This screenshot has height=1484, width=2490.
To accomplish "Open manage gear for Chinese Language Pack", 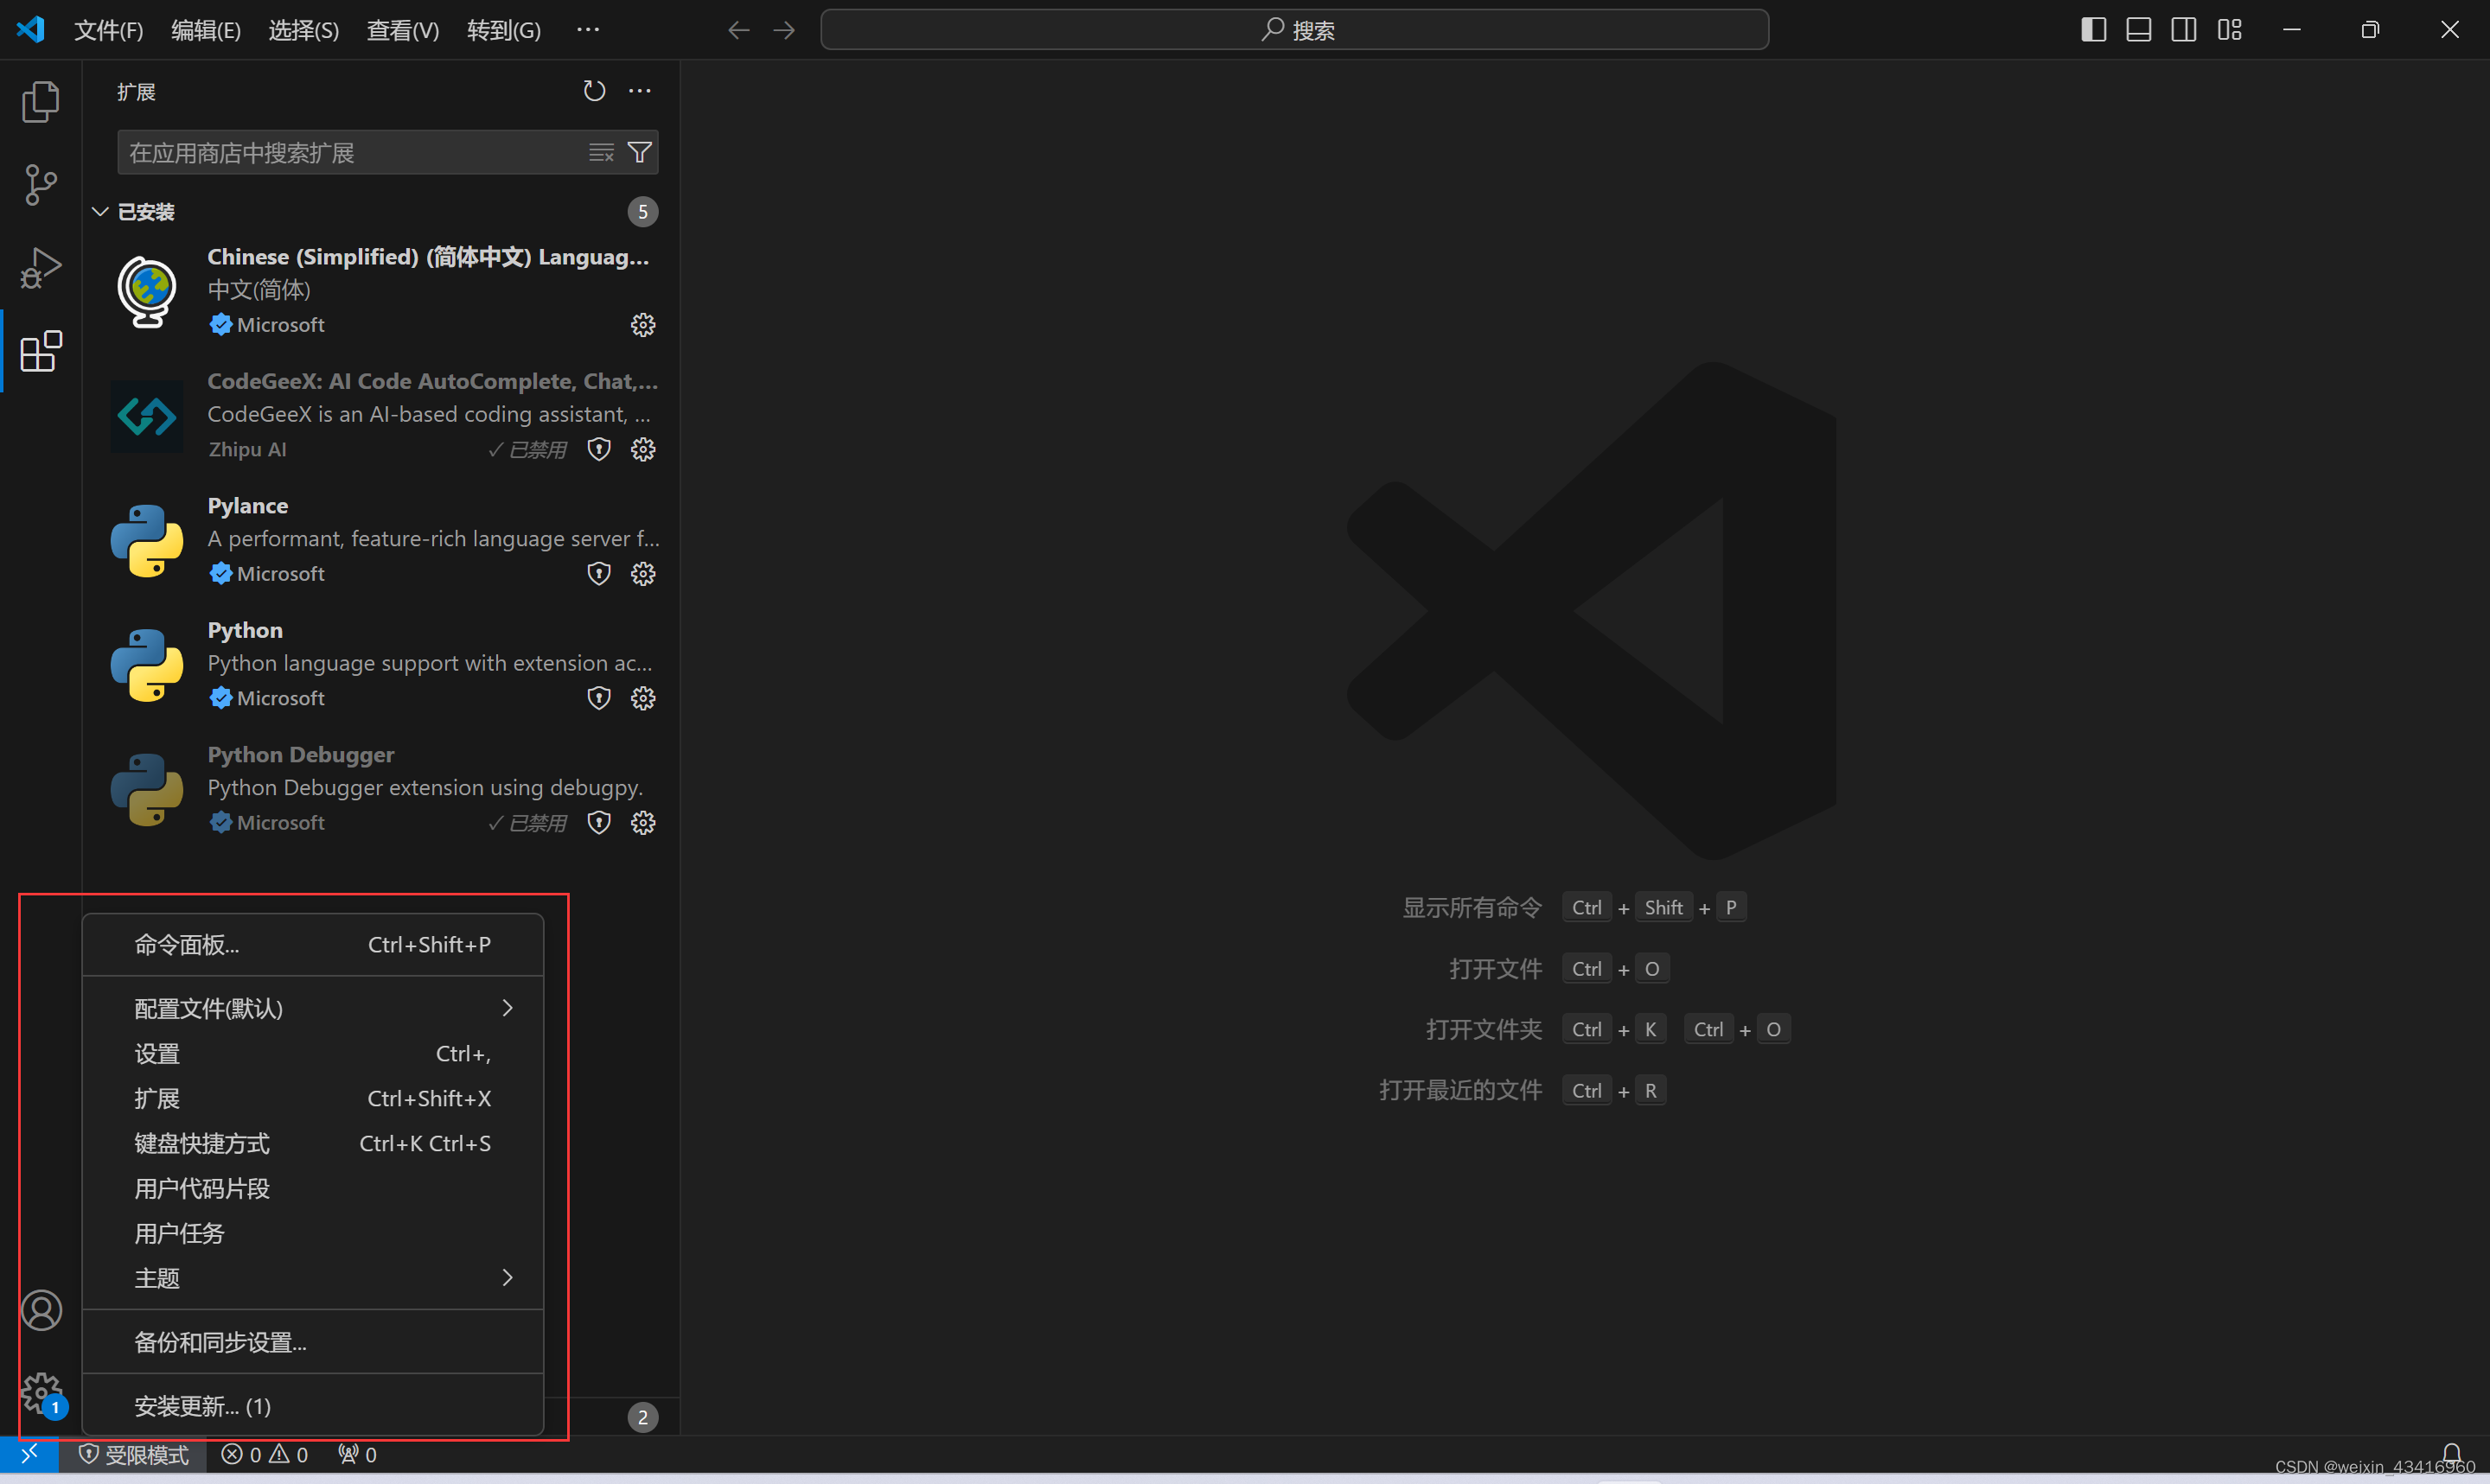I will 643,325.
